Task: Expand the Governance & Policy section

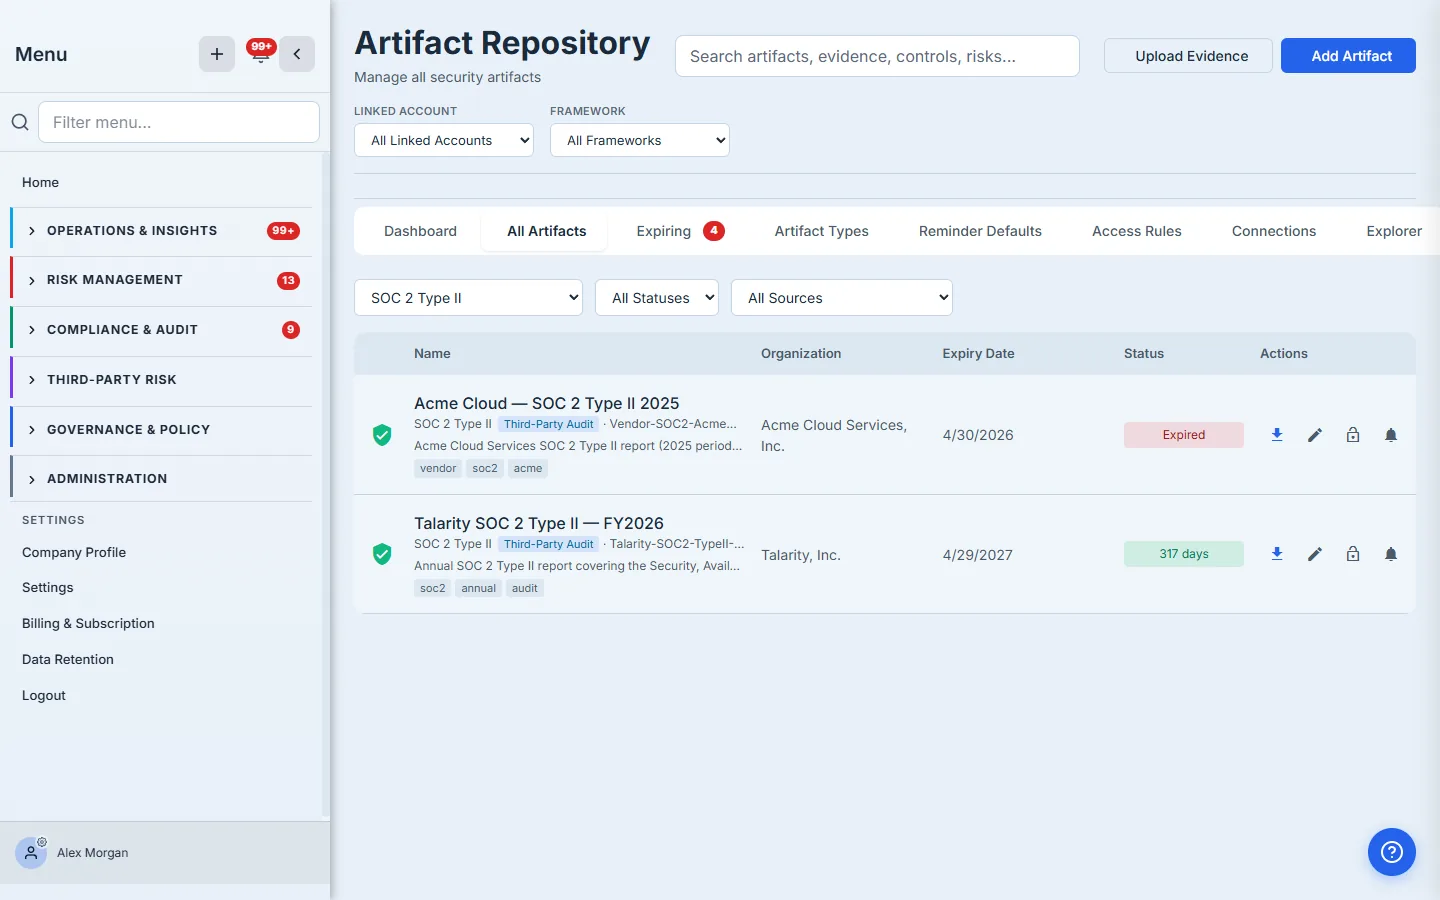Action: (x=161, y=430)
